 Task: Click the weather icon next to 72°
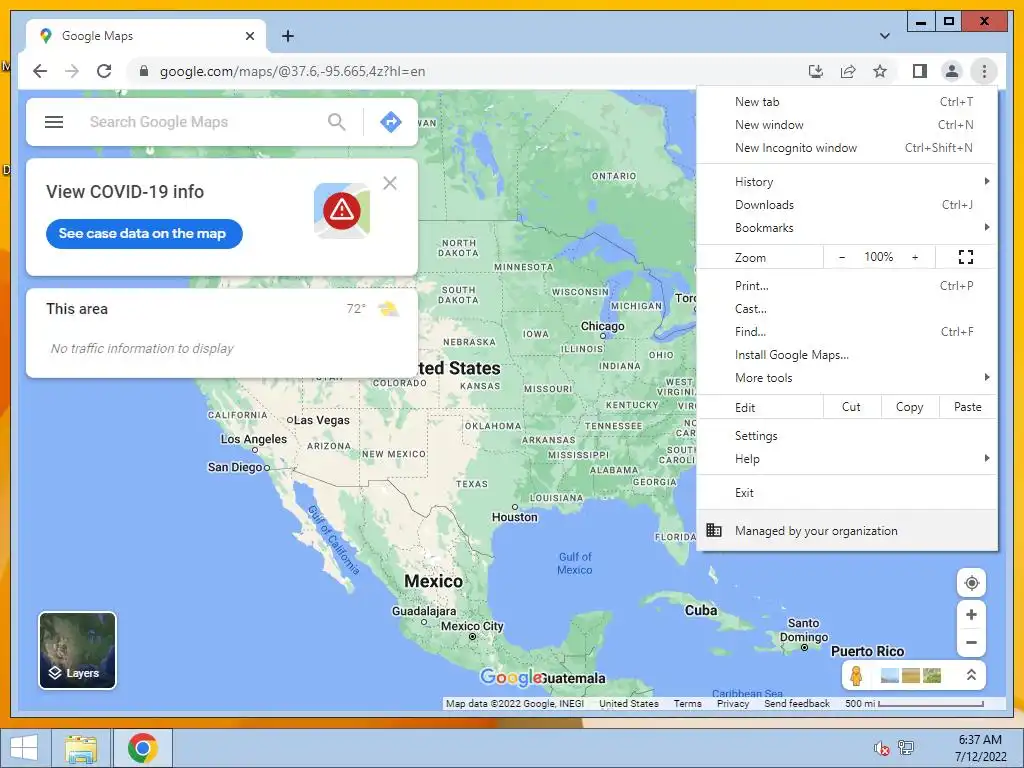coord(389,308)
